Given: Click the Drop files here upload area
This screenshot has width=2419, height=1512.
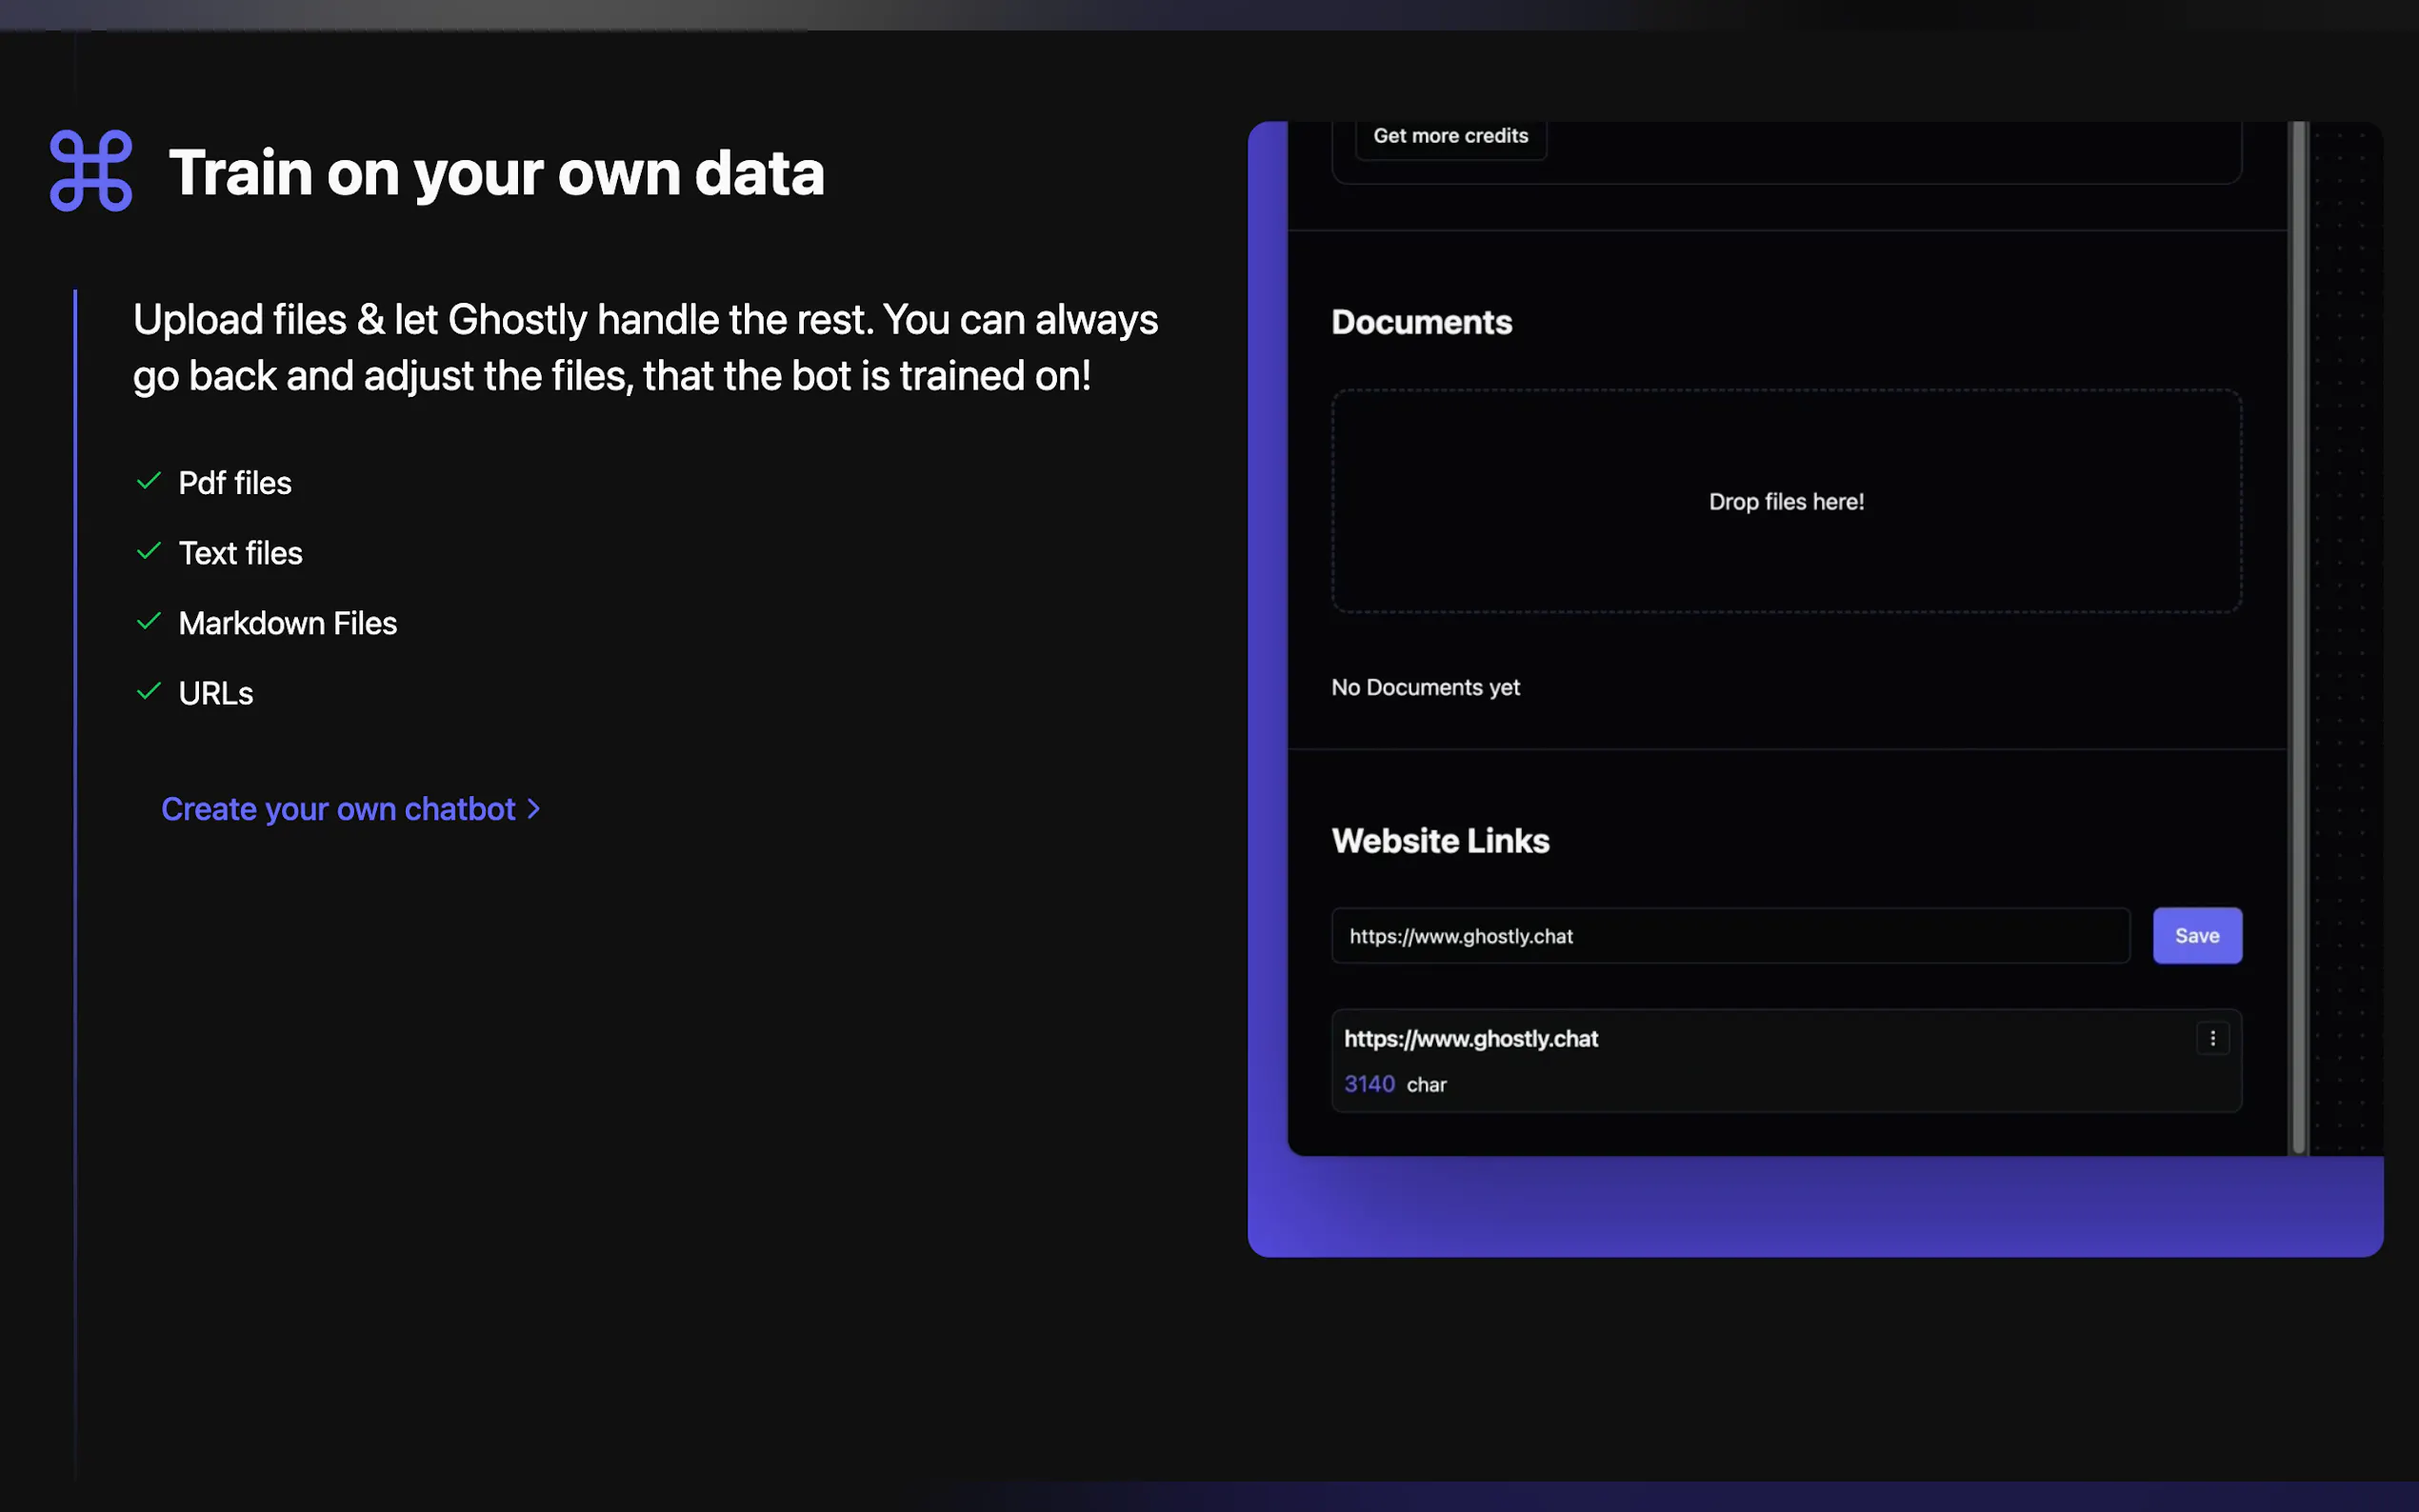Looking at the screenshot, I should tap(1786, 501).
